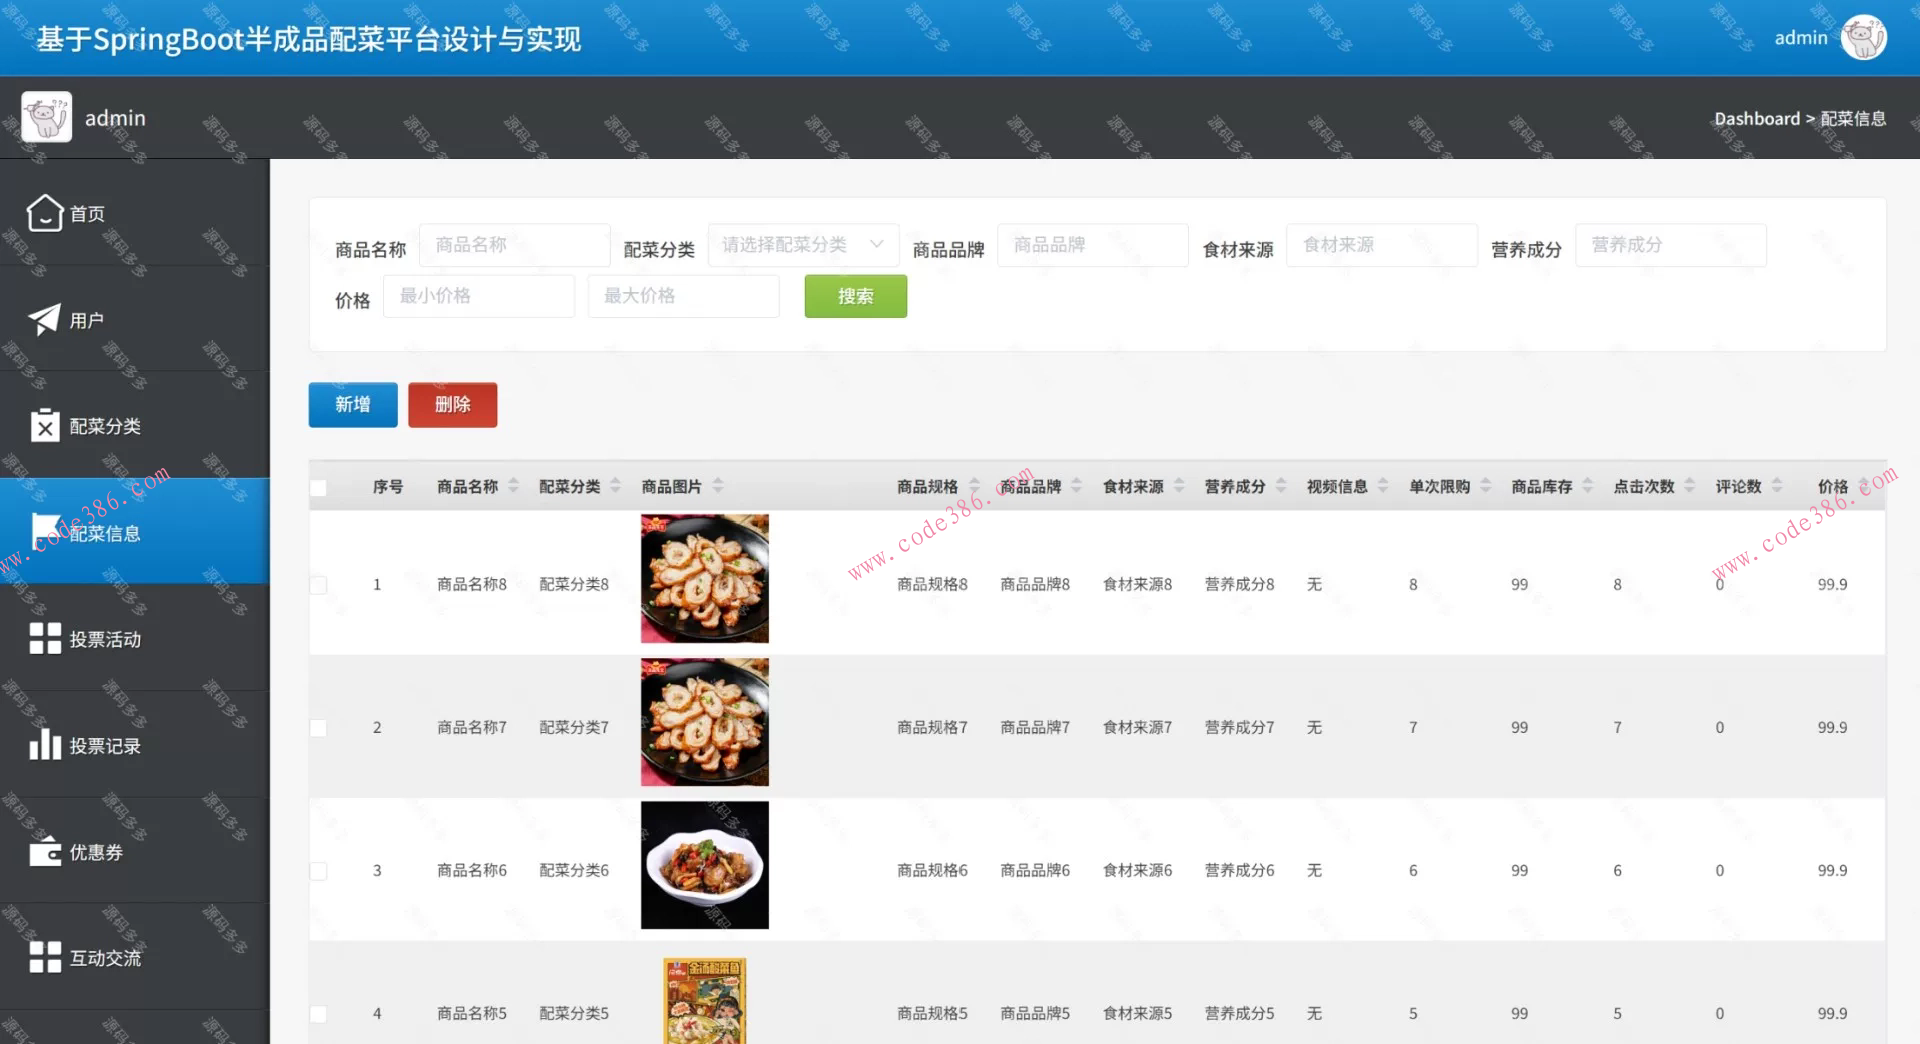
Task: Open the 用户 user management section
Action: [x=44, y=318]
